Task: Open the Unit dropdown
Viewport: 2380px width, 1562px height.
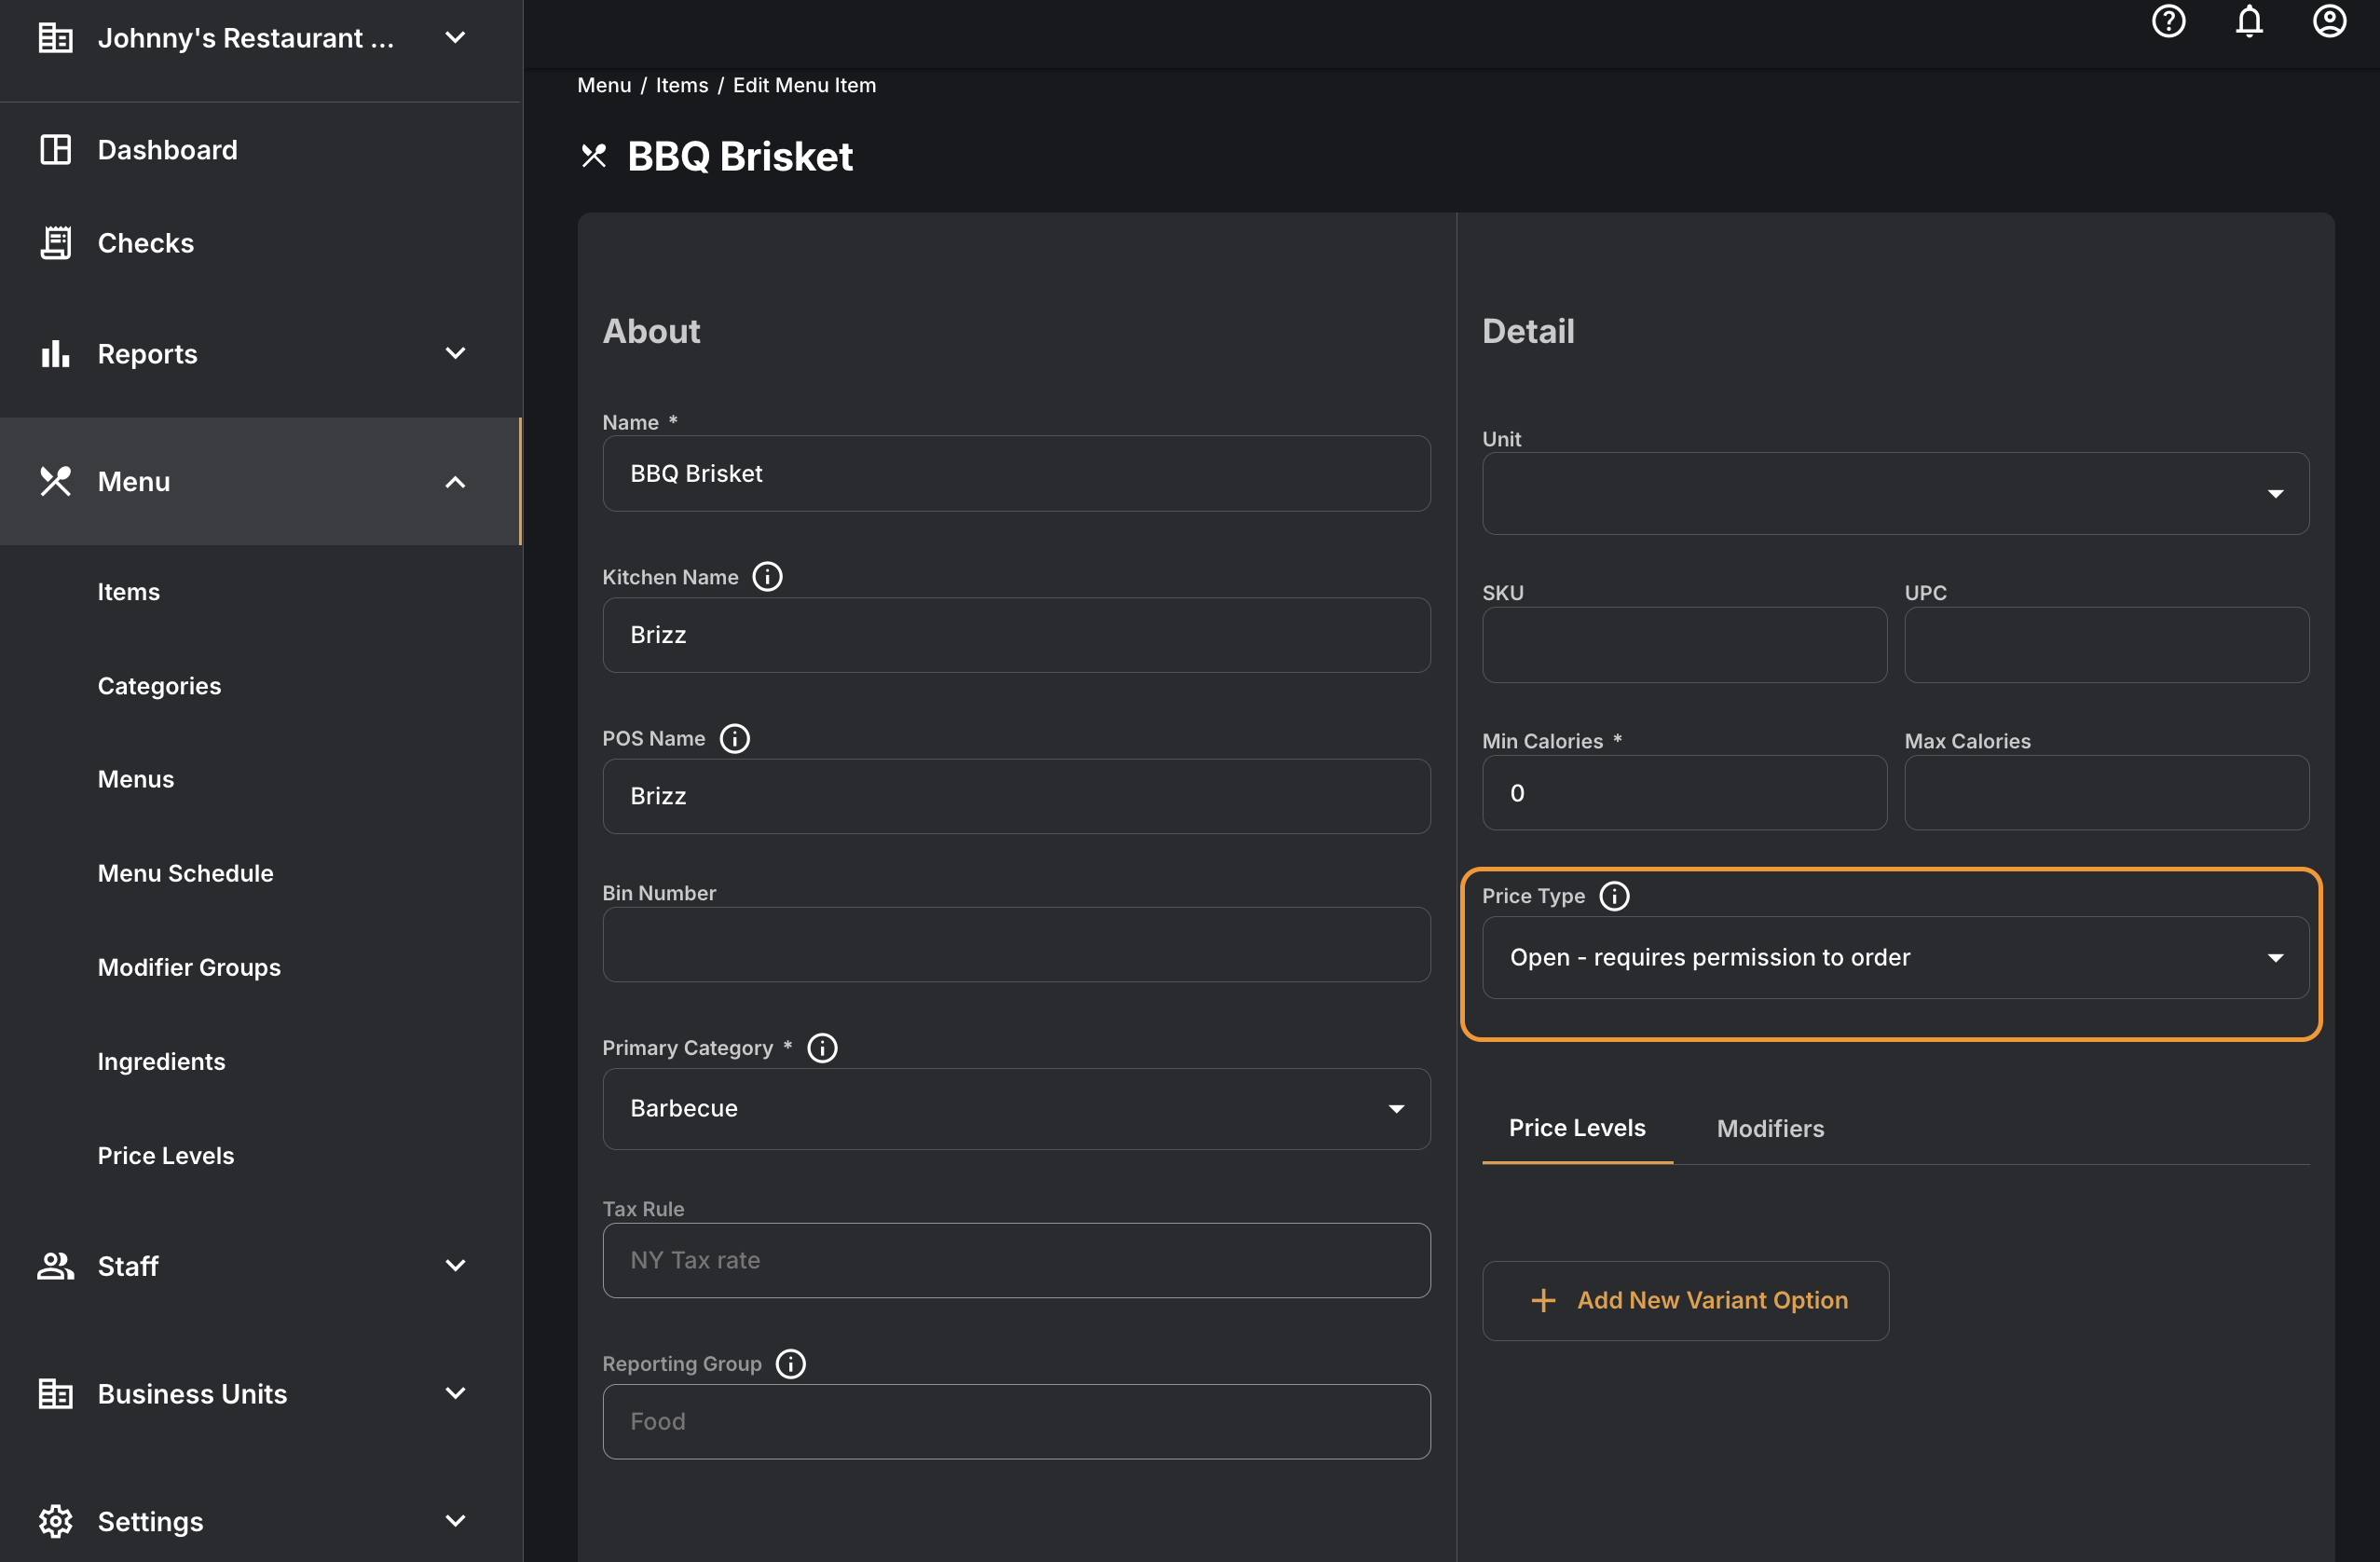Action: coord(1895,494)
